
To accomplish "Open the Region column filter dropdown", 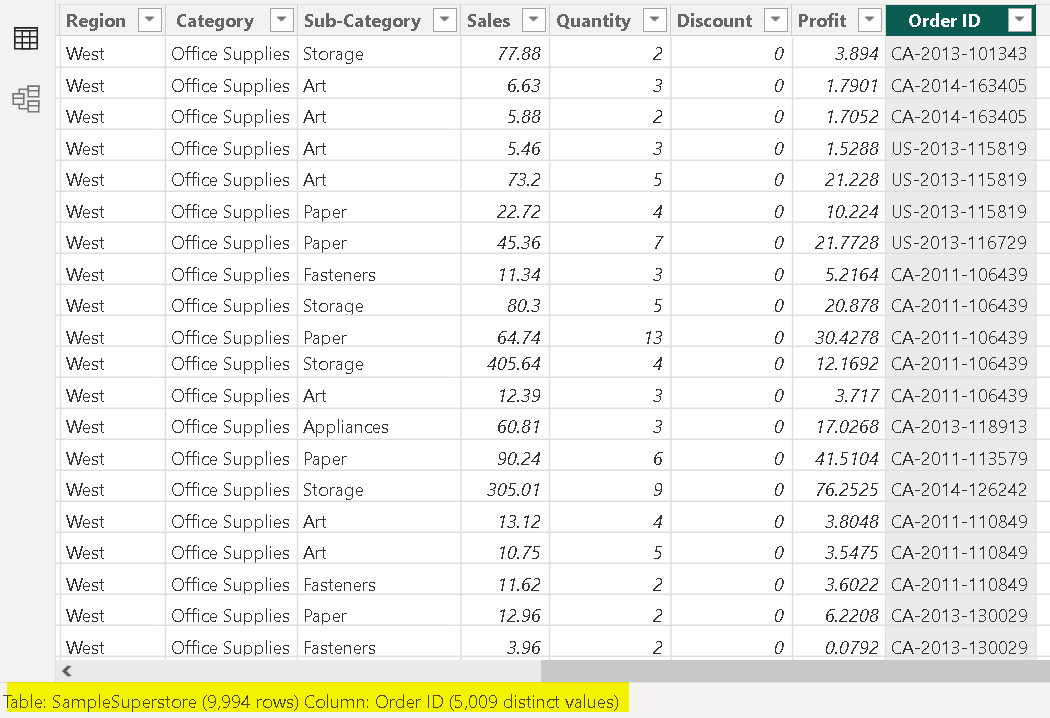I will (149, 20).
